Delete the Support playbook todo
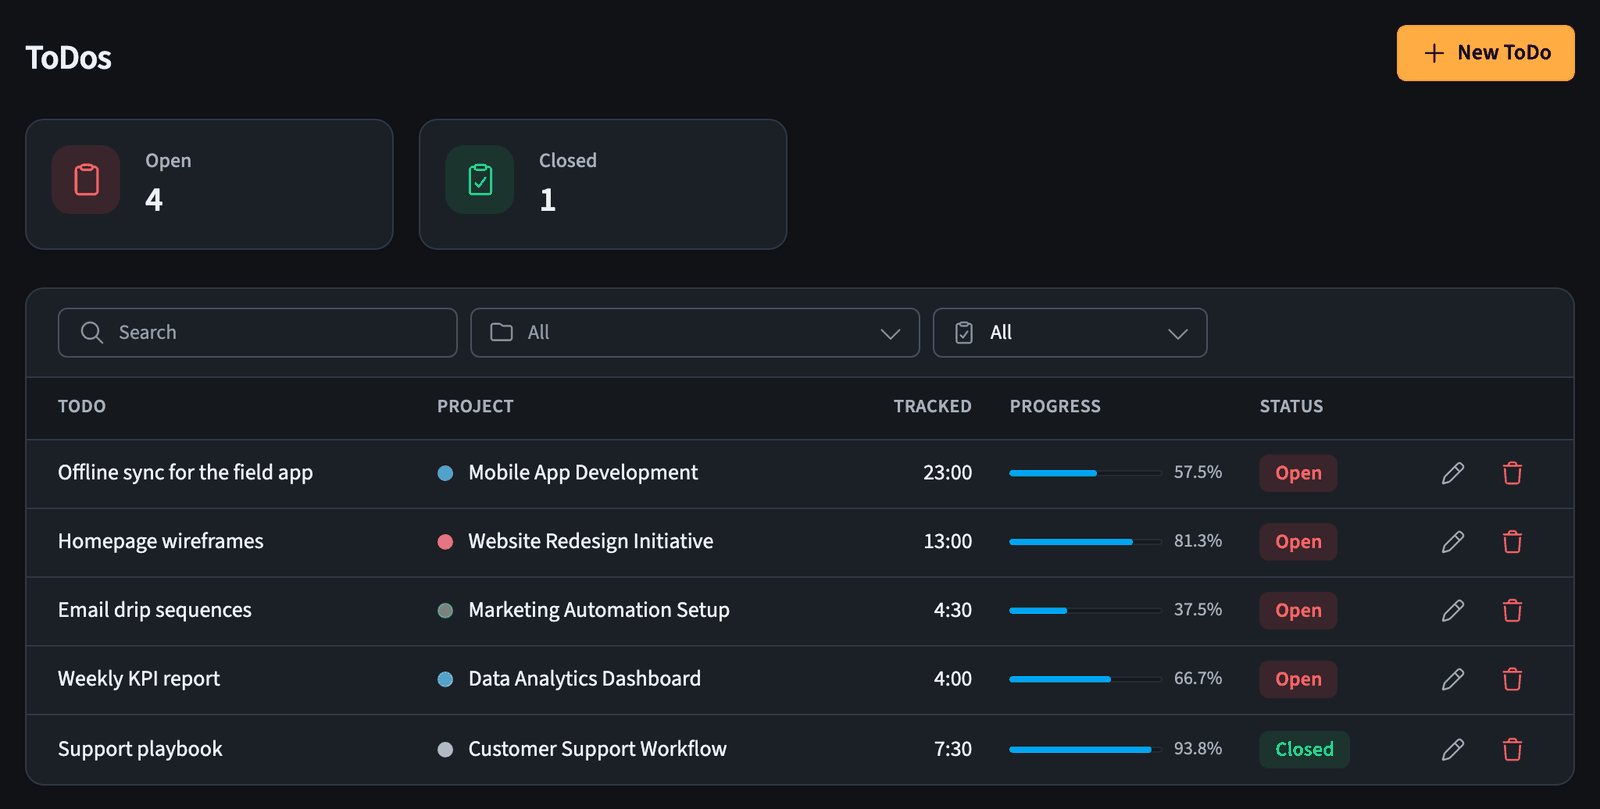This screenshot has height=809, width=1600. [x=1512, y=750]
